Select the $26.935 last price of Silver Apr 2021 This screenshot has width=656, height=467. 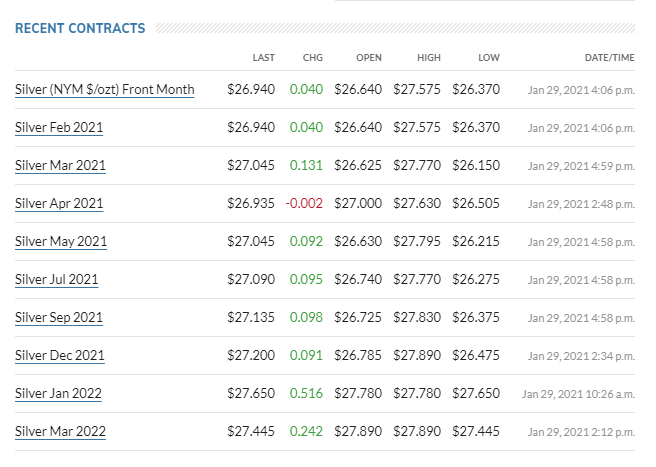tap(251, 204)
